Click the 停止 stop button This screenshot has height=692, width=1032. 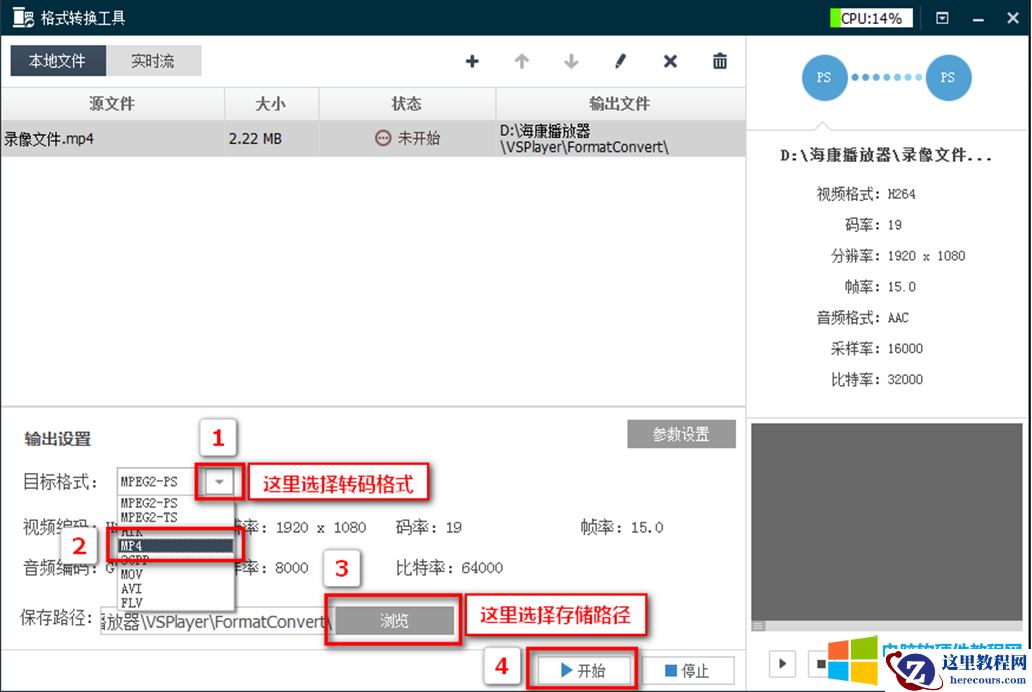coord(688,670)
